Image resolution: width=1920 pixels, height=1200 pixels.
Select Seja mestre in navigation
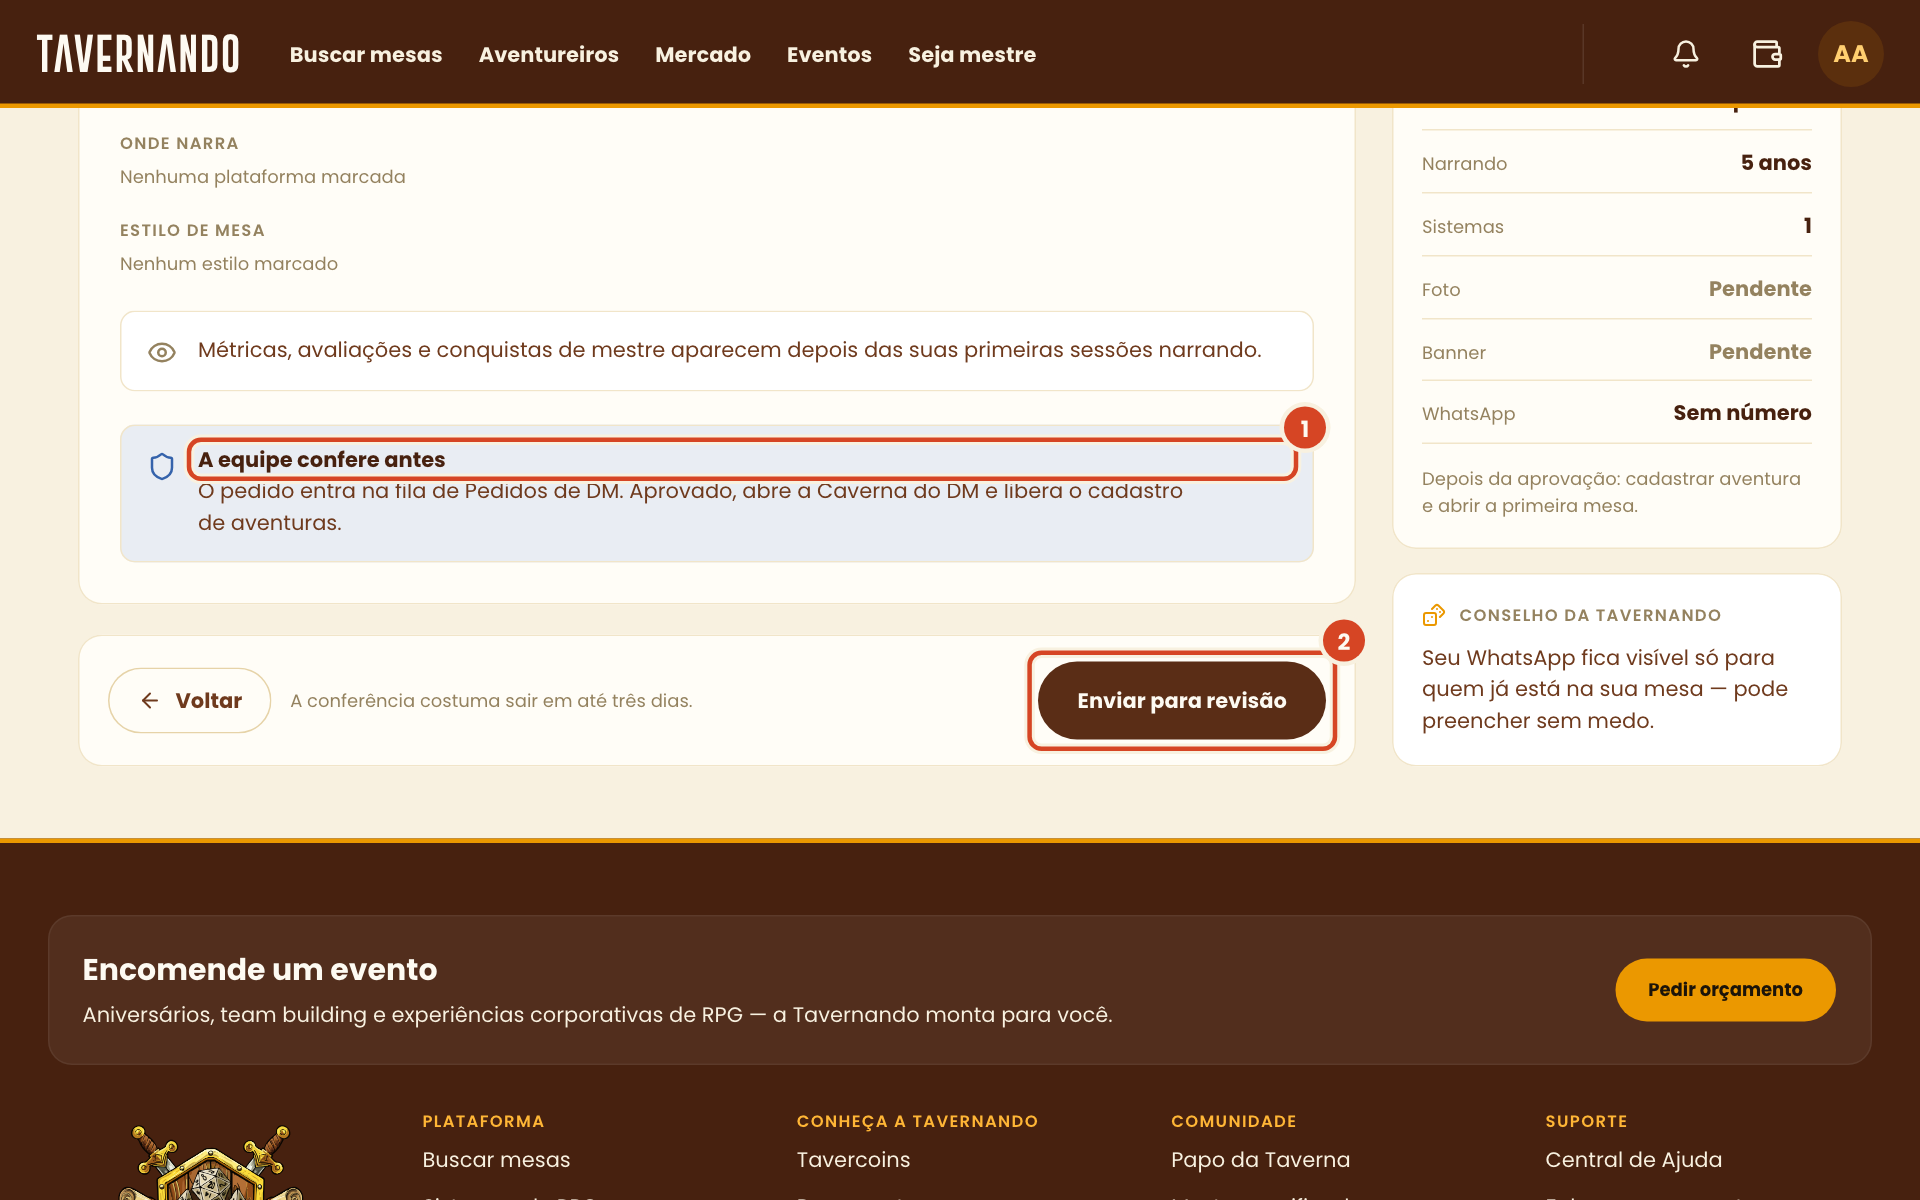pyautogui.click(x=972, y=55)
